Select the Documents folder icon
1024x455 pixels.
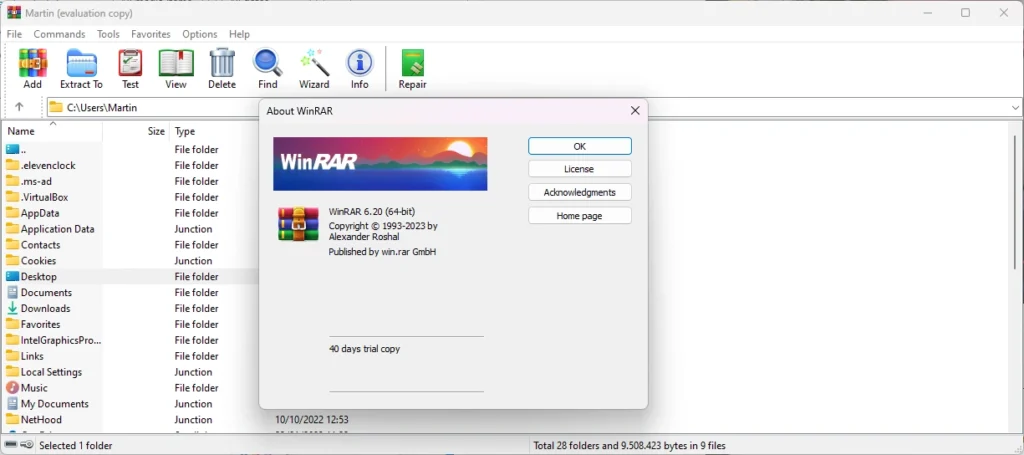coord(12,292)
